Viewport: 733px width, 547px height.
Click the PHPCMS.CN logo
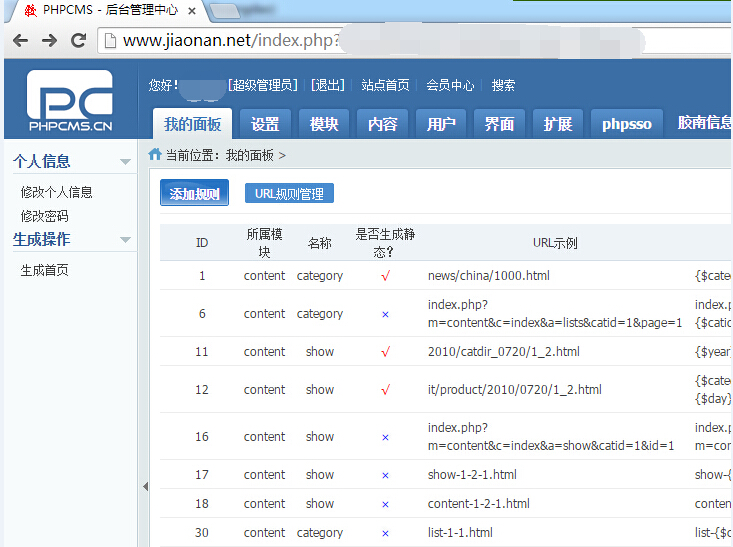[70, 101]
